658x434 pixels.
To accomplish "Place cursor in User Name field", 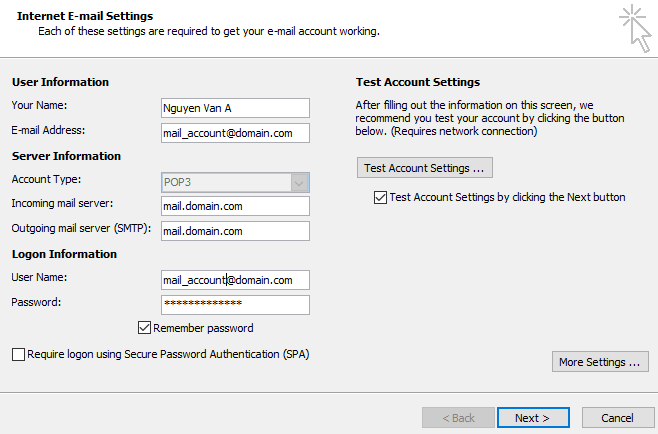I will (235, 280).
